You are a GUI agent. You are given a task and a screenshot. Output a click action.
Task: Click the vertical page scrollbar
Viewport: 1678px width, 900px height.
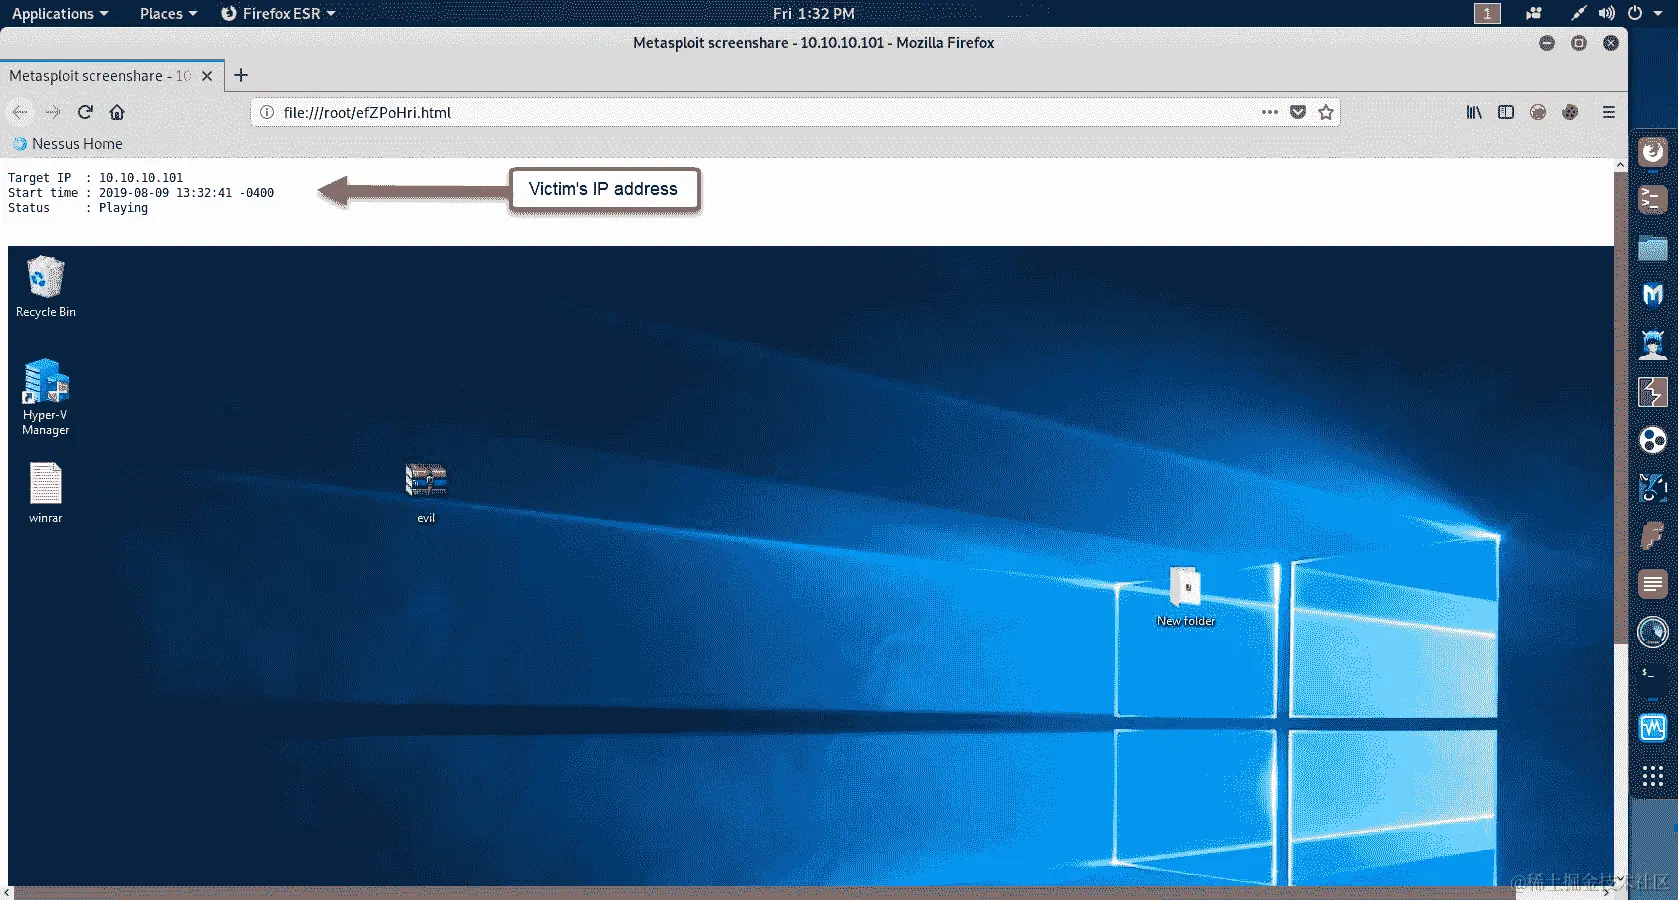[1621, 410]
